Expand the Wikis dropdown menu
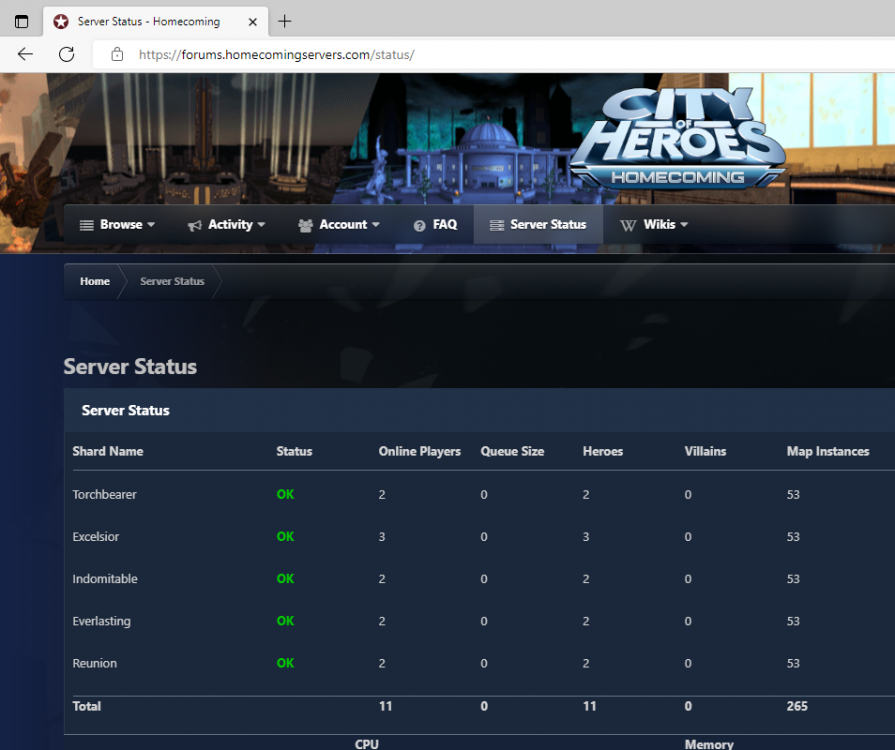895x750 pixels. (x=654, y=225)
